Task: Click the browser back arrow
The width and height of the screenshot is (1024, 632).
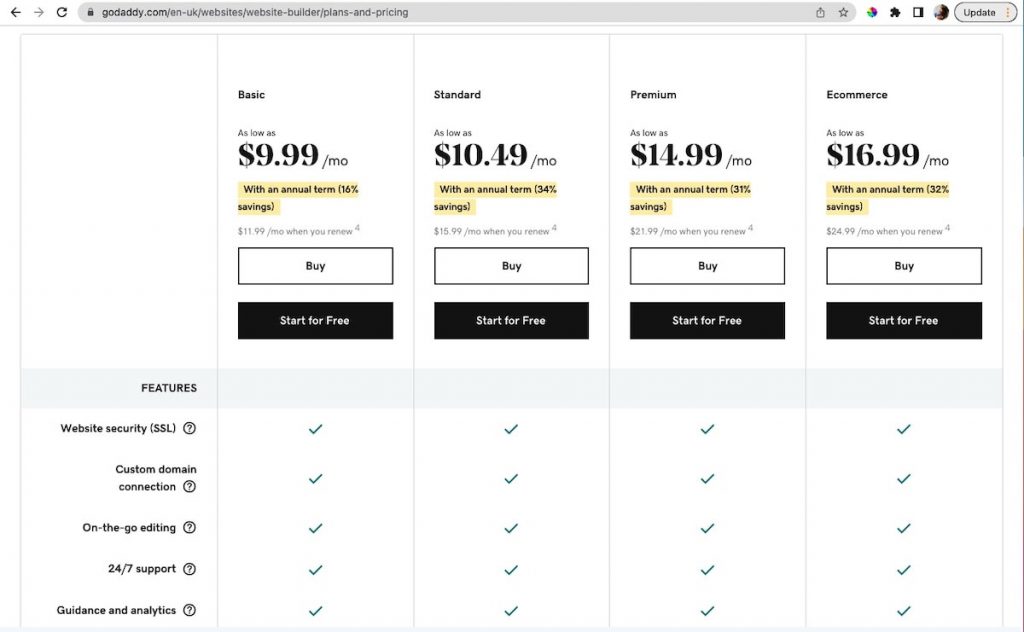Action: (x=16, y=12)
